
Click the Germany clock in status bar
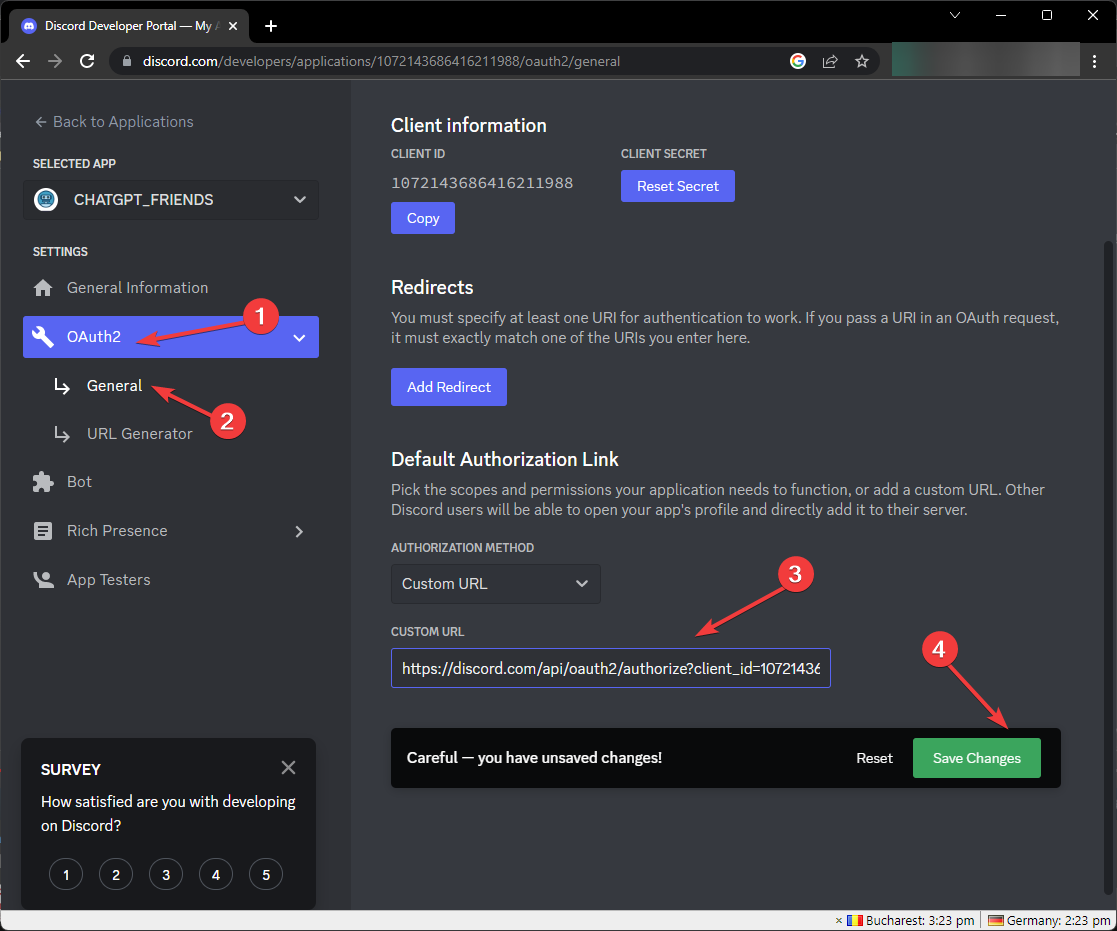[x=1049, y=920]
